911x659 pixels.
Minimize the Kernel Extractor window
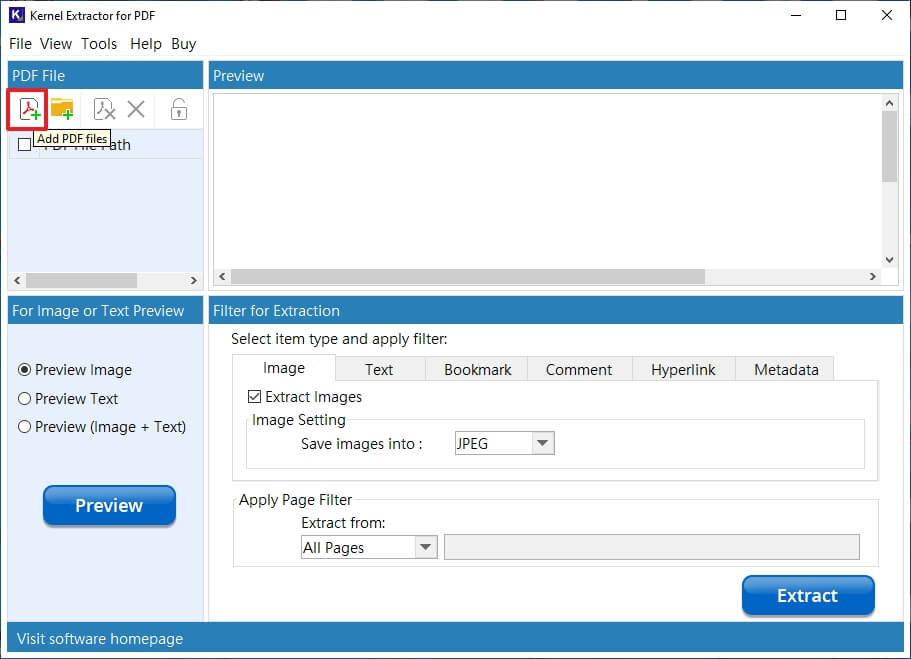coord(796,15)
